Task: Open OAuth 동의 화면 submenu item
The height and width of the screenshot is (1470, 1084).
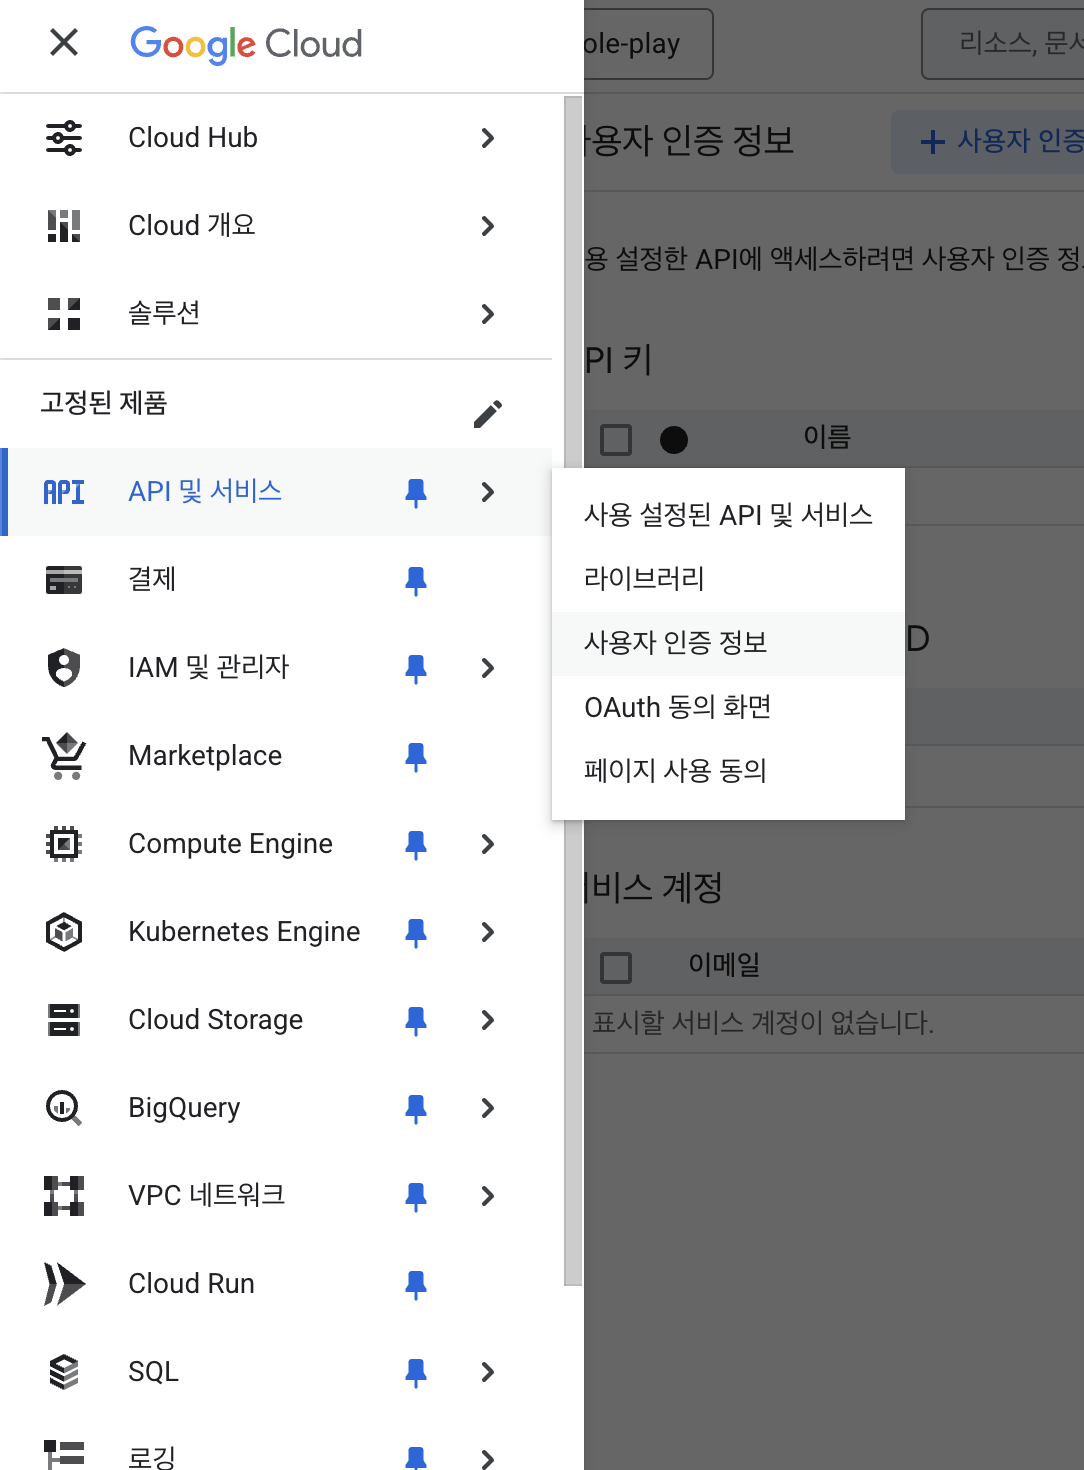Action: point(728,707)
